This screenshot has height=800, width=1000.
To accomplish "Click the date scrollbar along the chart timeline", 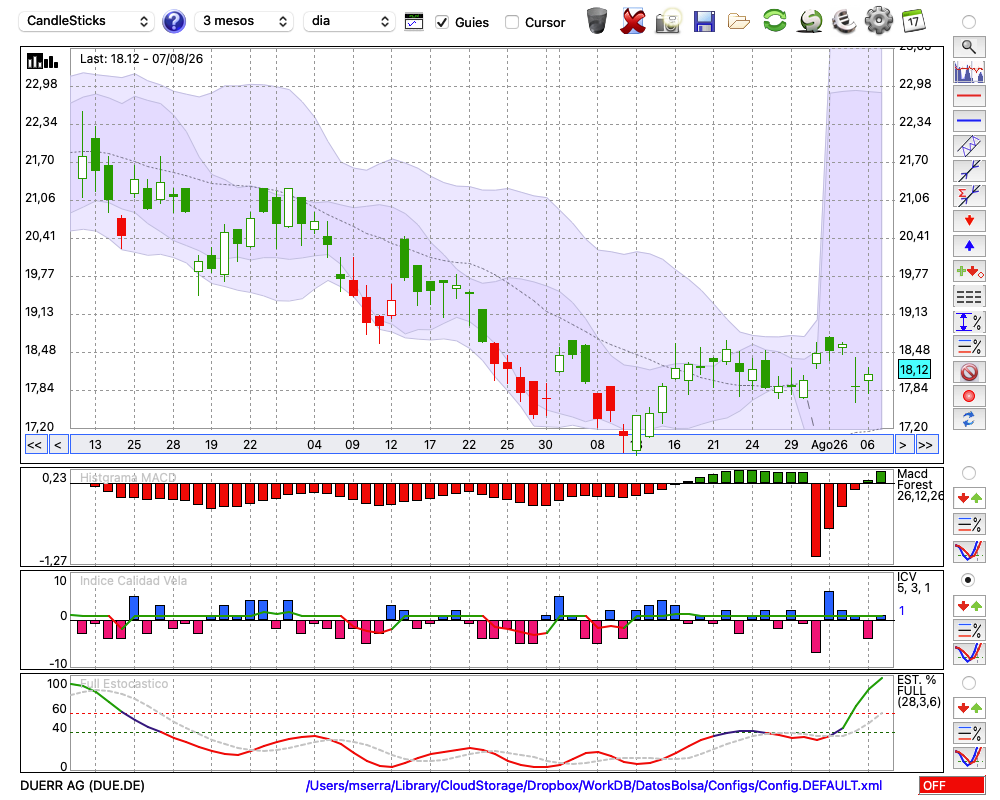I will [x=481, y=445].
